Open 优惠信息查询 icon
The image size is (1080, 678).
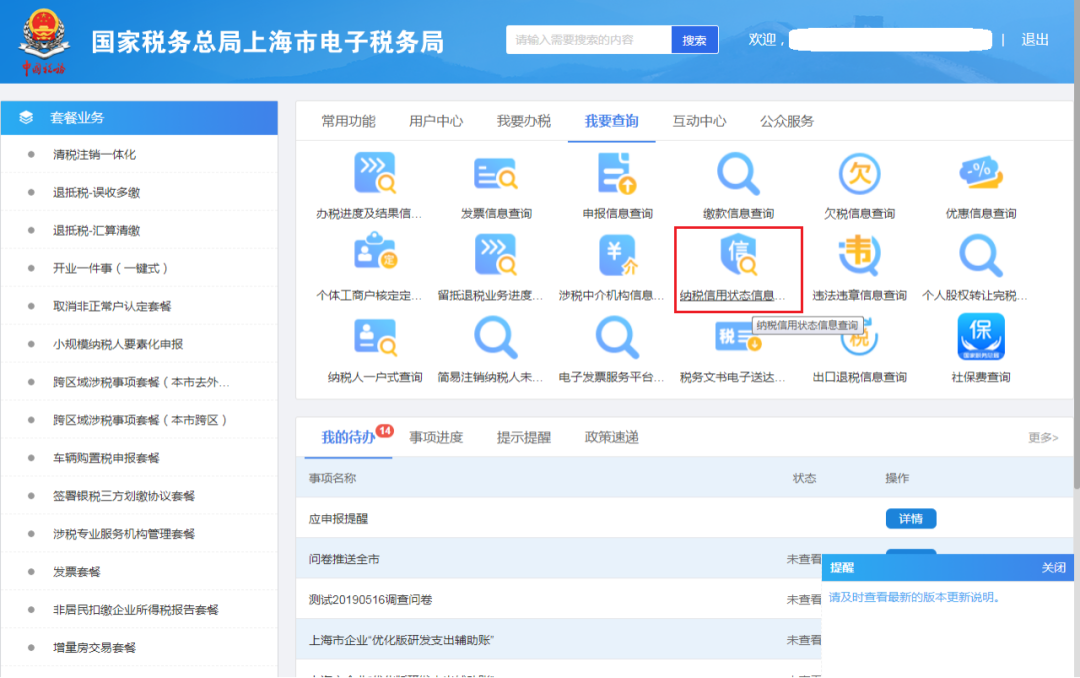pyautogui.click(x=980, y=173)
